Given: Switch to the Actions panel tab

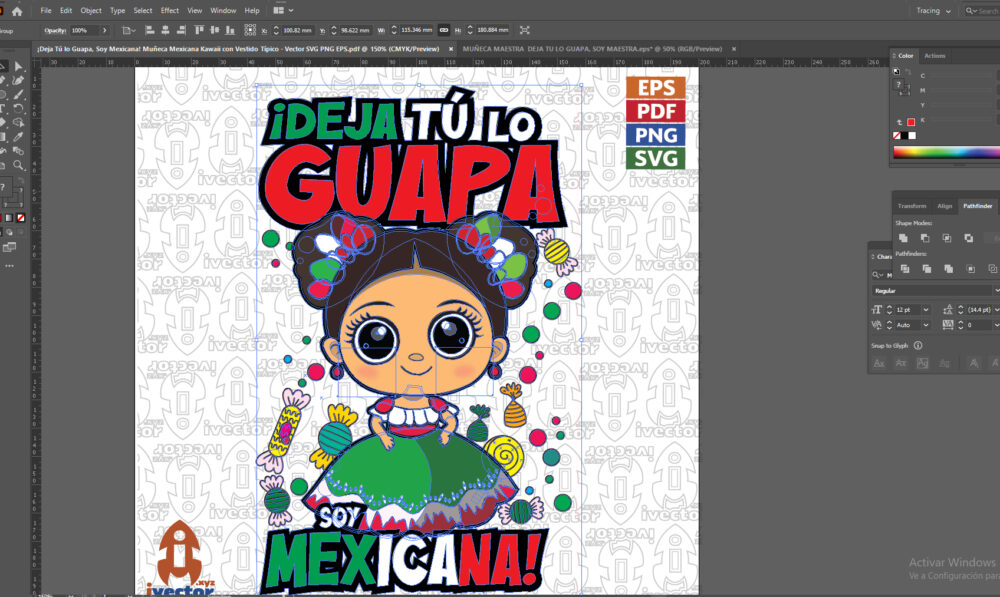Looking at the screenshot, I should pos(934,55).
